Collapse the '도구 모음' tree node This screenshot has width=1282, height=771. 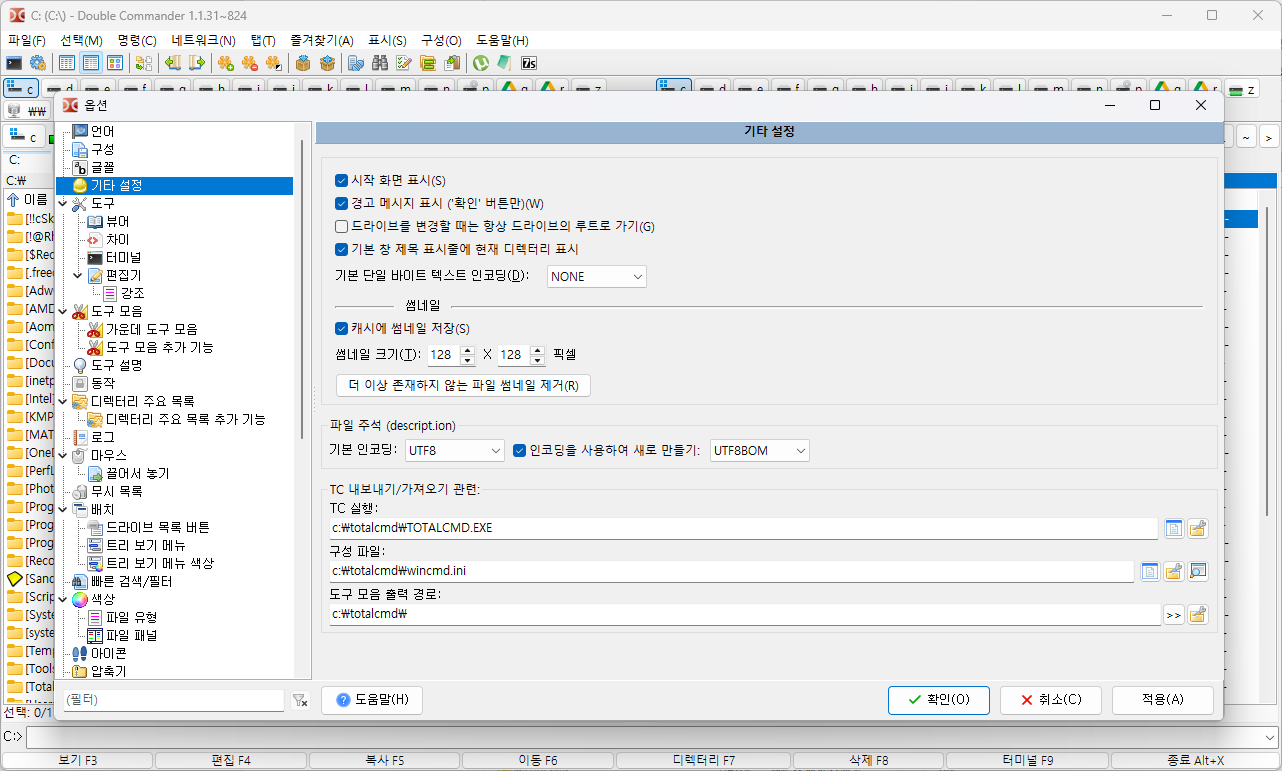tap(63, 311)
